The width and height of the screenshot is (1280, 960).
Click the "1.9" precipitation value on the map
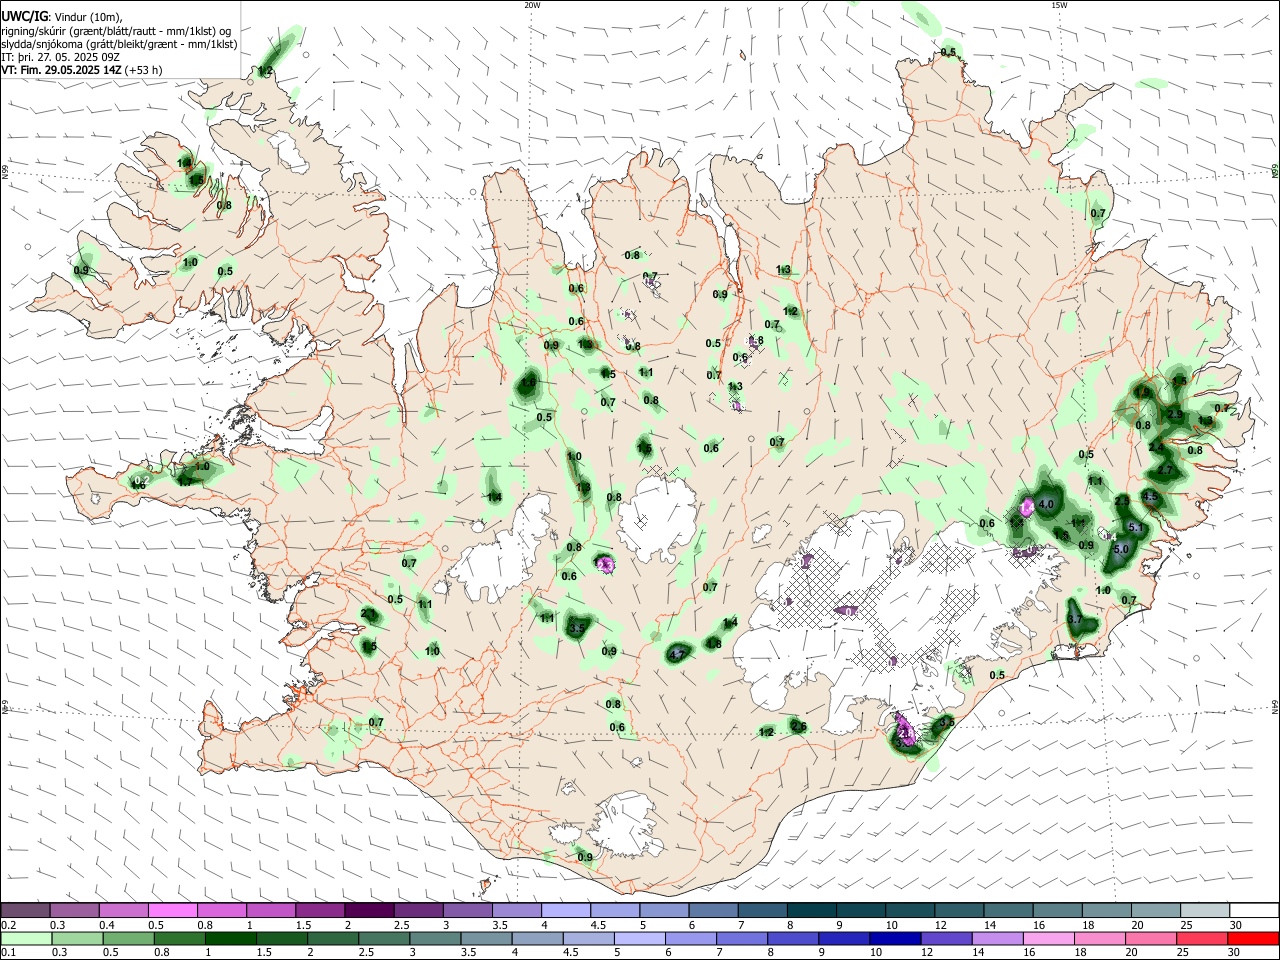coord(1142,392)
